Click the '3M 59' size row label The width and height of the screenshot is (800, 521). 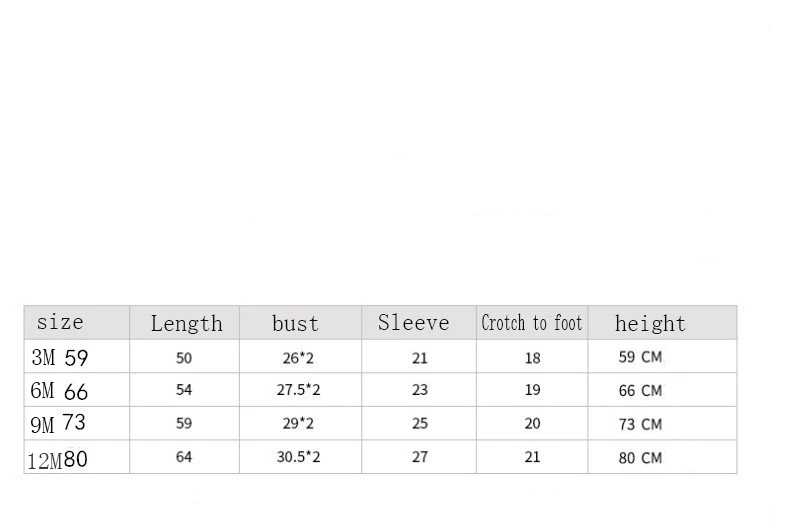click(60, 357)
